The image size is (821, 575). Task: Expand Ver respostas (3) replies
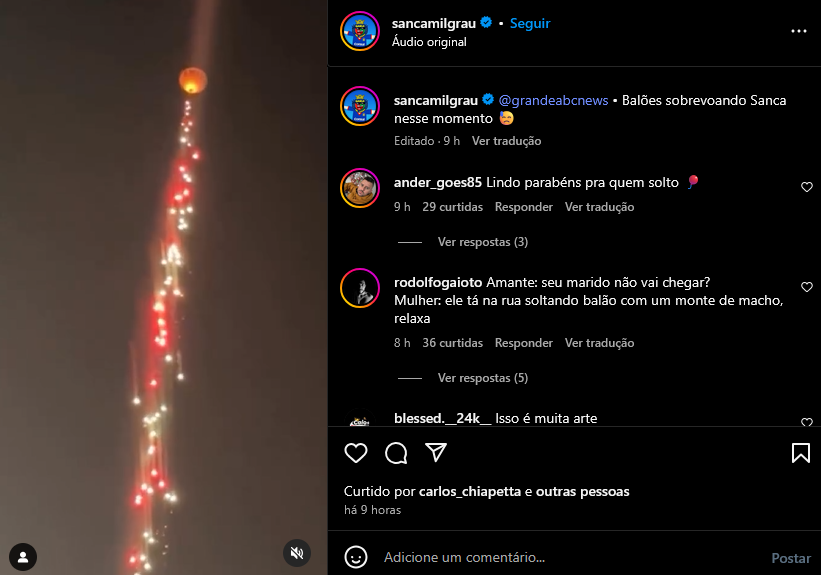coord(483,242)
